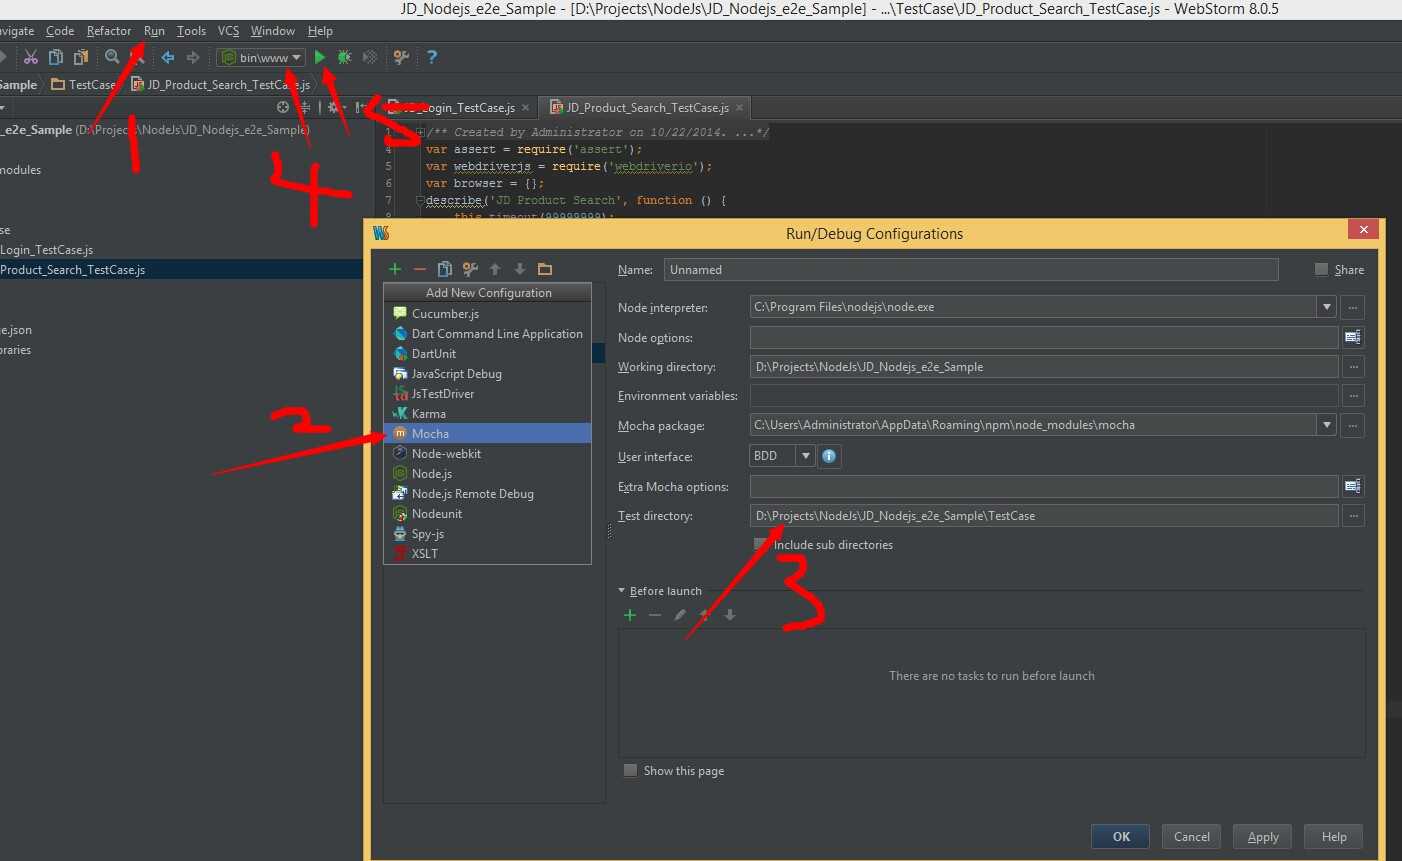This screenshot has height=861, width=1402.
Task: Close the JD_Product_Search_TestCase.js editor tab
Action: point(739,108)
